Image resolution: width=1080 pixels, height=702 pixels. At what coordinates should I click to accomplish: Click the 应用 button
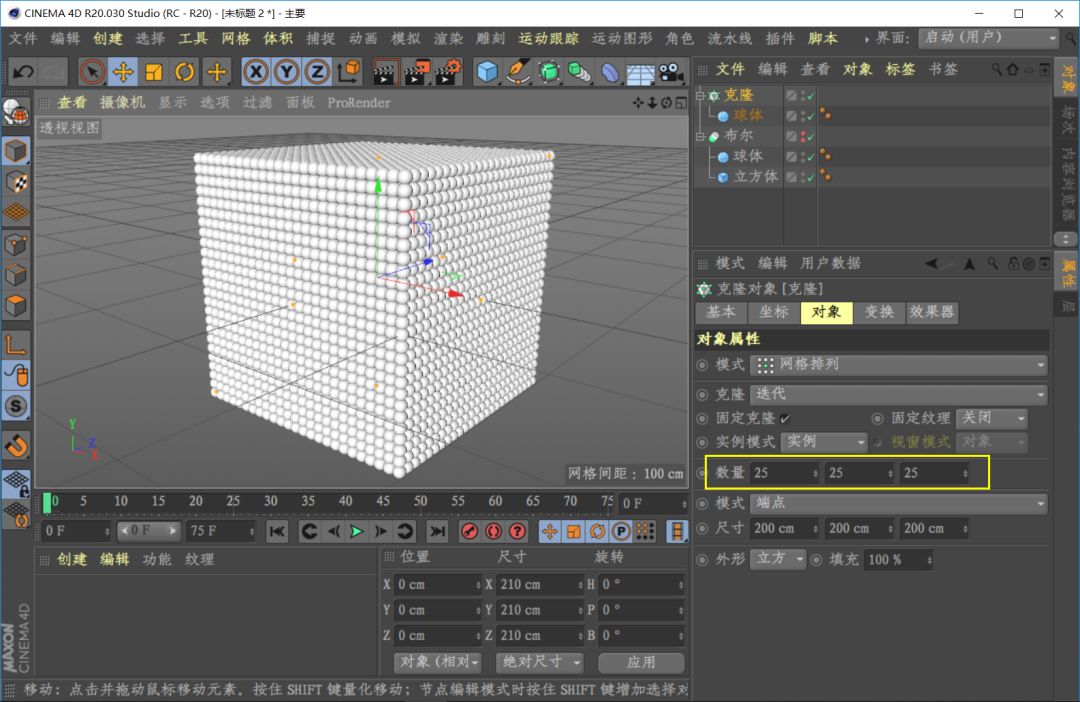pos(641,662)
